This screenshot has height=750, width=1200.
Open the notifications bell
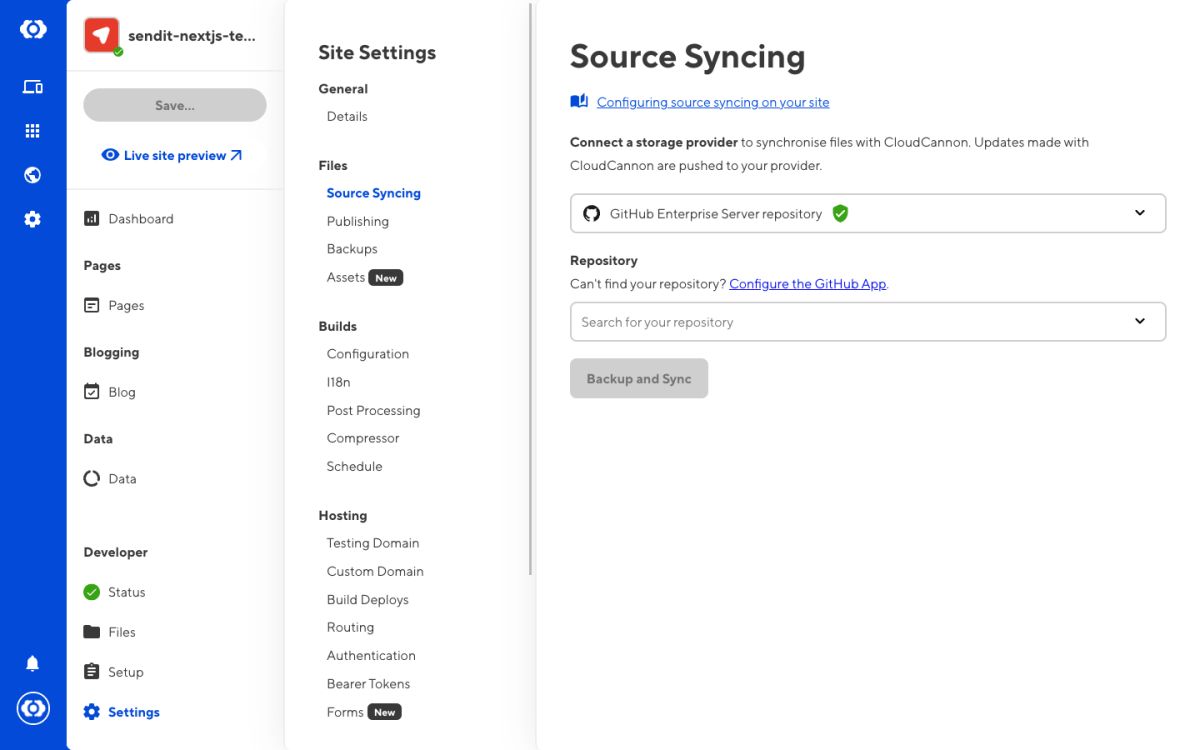click(x=33, y=664)
